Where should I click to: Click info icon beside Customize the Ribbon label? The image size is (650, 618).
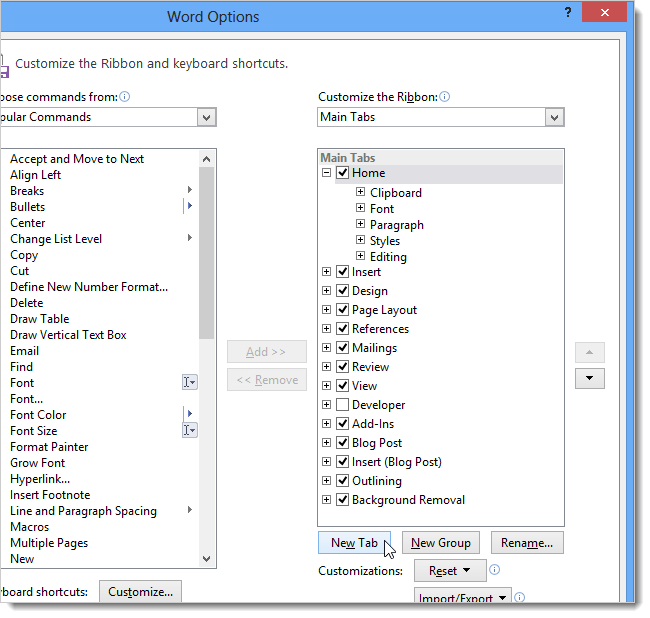(444, 97)
